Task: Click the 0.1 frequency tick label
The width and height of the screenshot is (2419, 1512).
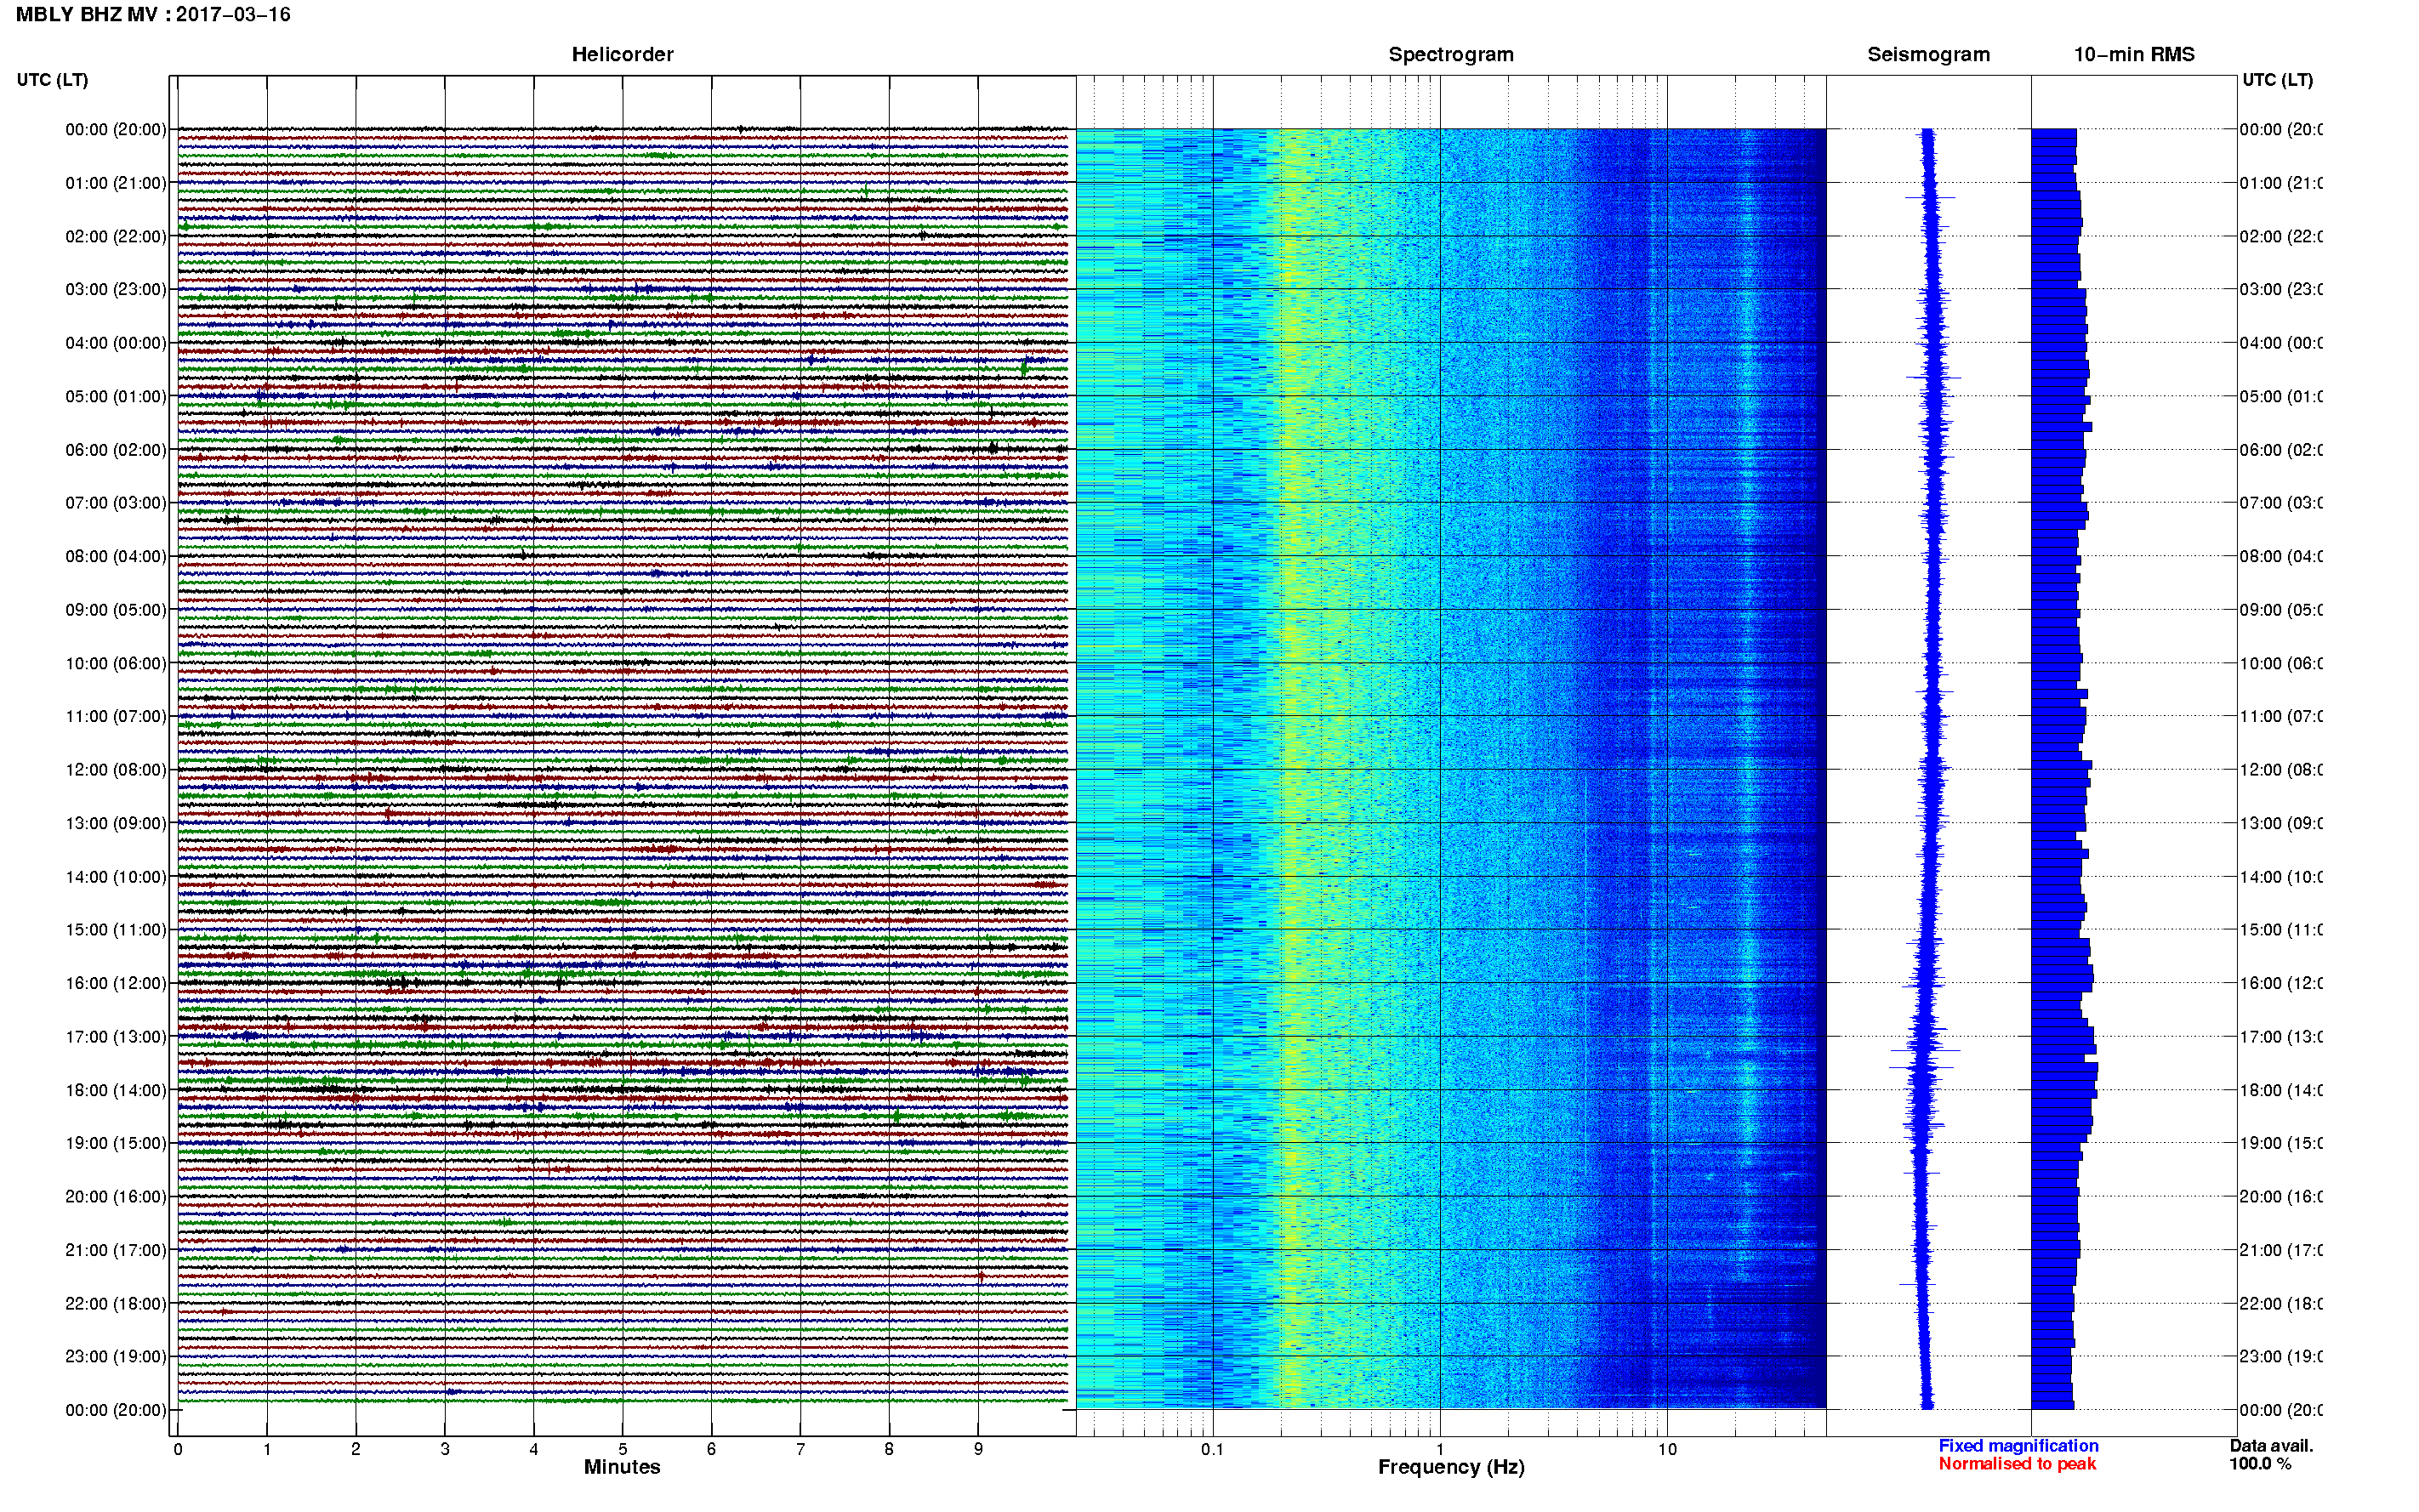Action: pyautogui.click(x=1212, y=1449)
